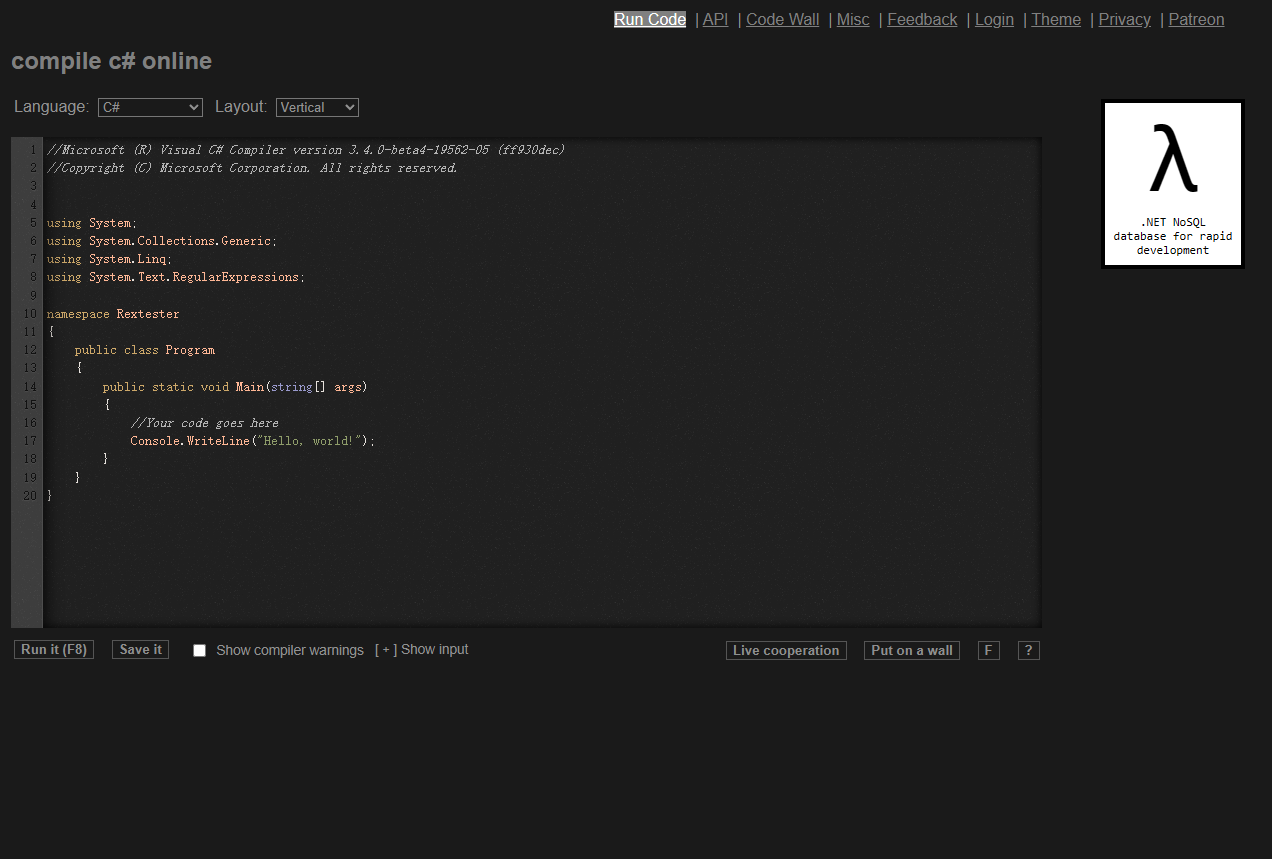Select the Run Code menu item
1272x859 pixels.
coord(649,20)
